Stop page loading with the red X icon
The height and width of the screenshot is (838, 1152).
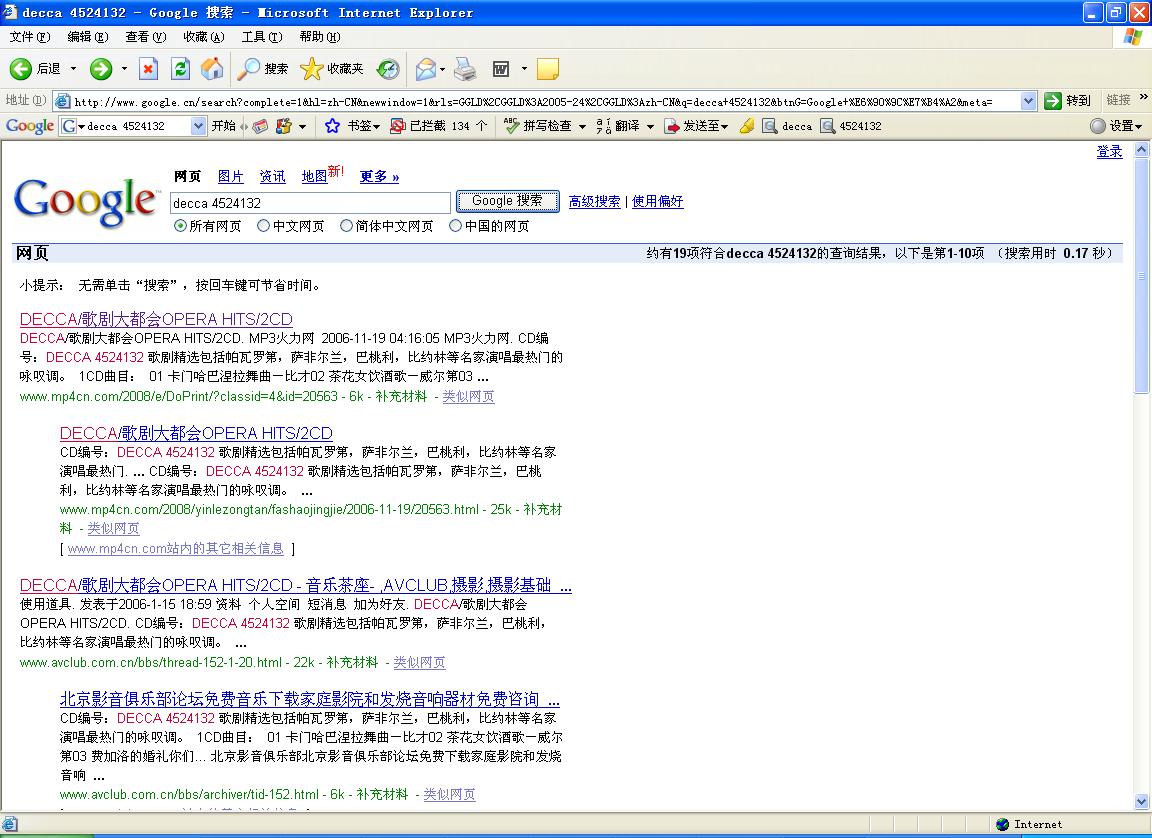pyautogui.click(x=148, y=69)
